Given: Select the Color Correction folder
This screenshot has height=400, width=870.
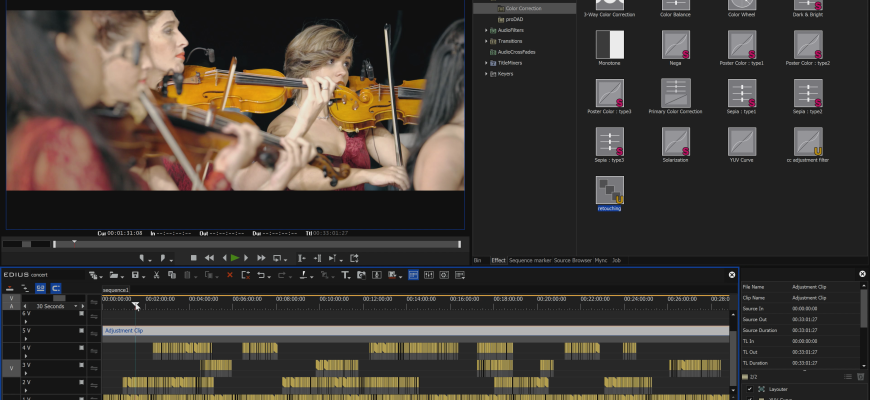Looking at the screenshot, I should (523, 8).
